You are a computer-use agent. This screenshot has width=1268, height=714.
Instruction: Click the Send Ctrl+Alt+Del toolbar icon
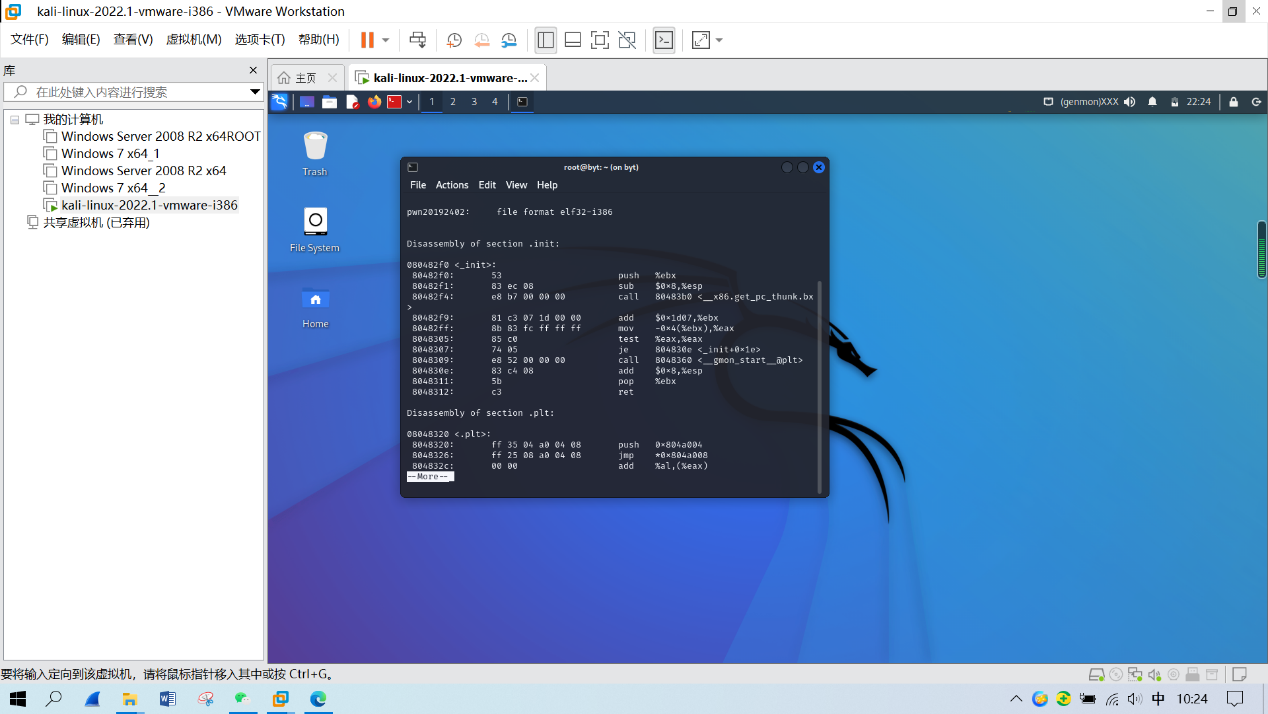coord(418,40)
